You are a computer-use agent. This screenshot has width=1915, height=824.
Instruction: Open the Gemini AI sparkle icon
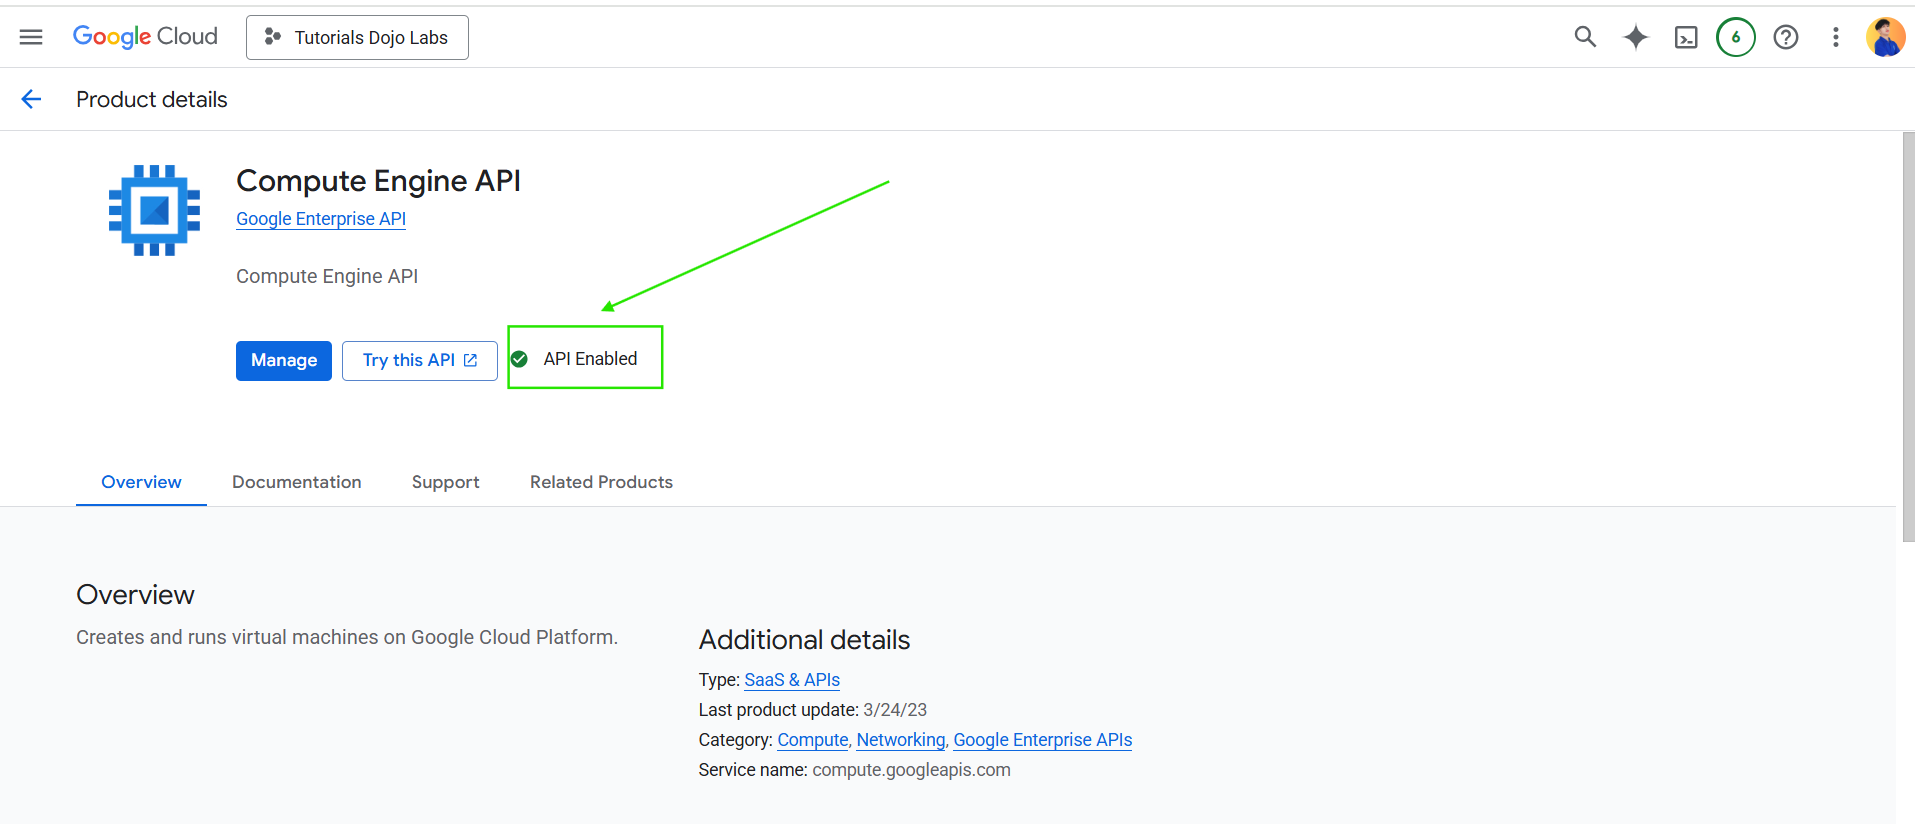click(1635, 37)
